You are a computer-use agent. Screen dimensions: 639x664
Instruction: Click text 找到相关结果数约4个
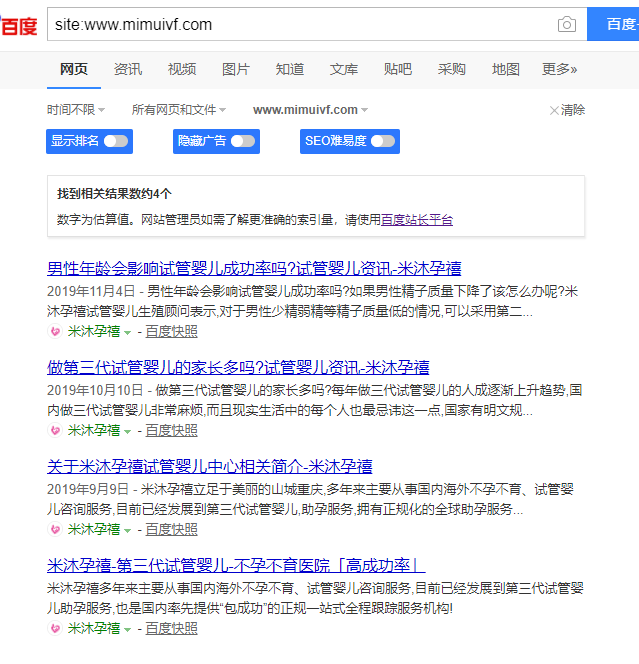(114, 194)
